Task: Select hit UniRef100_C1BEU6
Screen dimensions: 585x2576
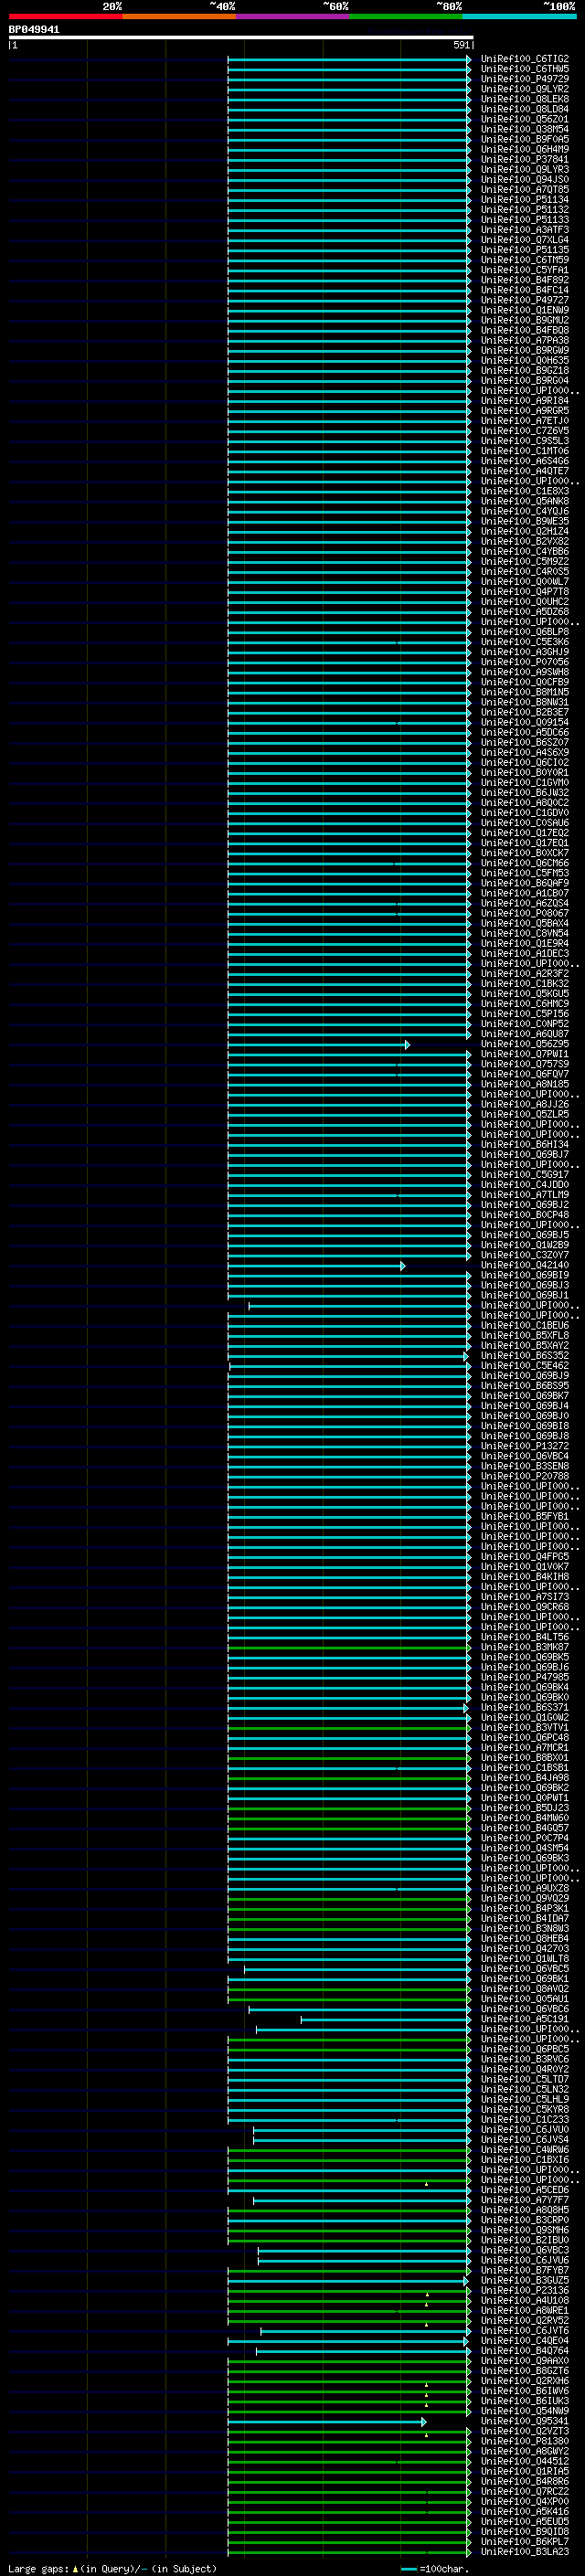Action: tap(525, 1326)
